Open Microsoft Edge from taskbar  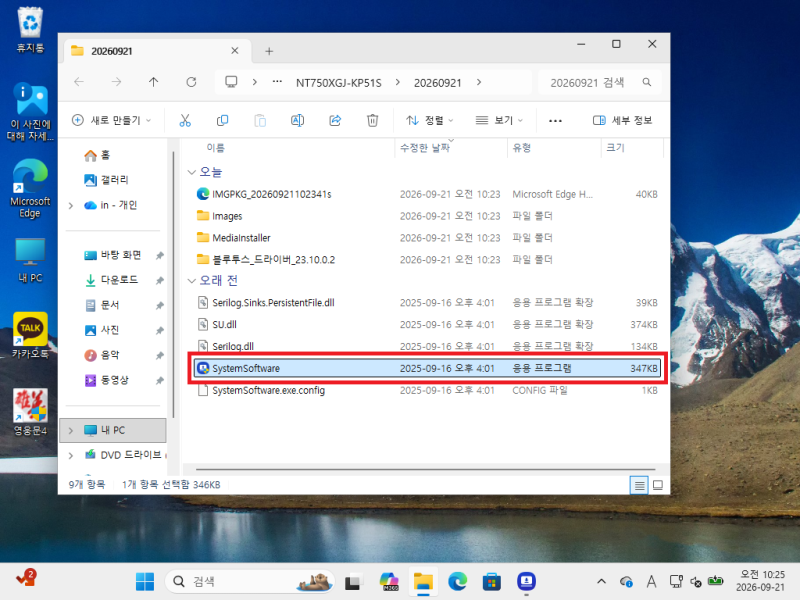458,581
